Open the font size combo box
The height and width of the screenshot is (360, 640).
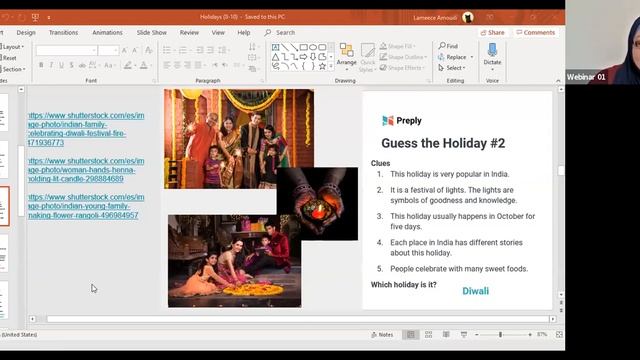point(109,50)
